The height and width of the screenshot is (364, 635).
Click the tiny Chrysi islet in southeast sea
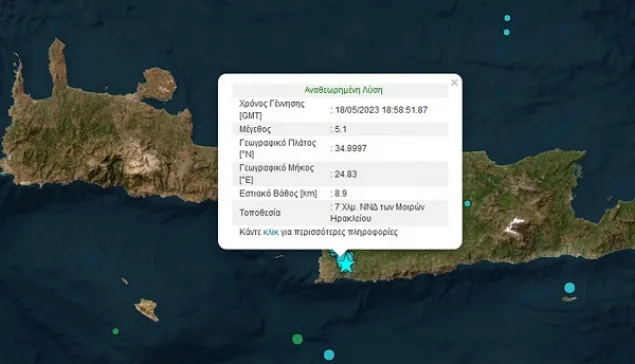(x=569, y=299)
